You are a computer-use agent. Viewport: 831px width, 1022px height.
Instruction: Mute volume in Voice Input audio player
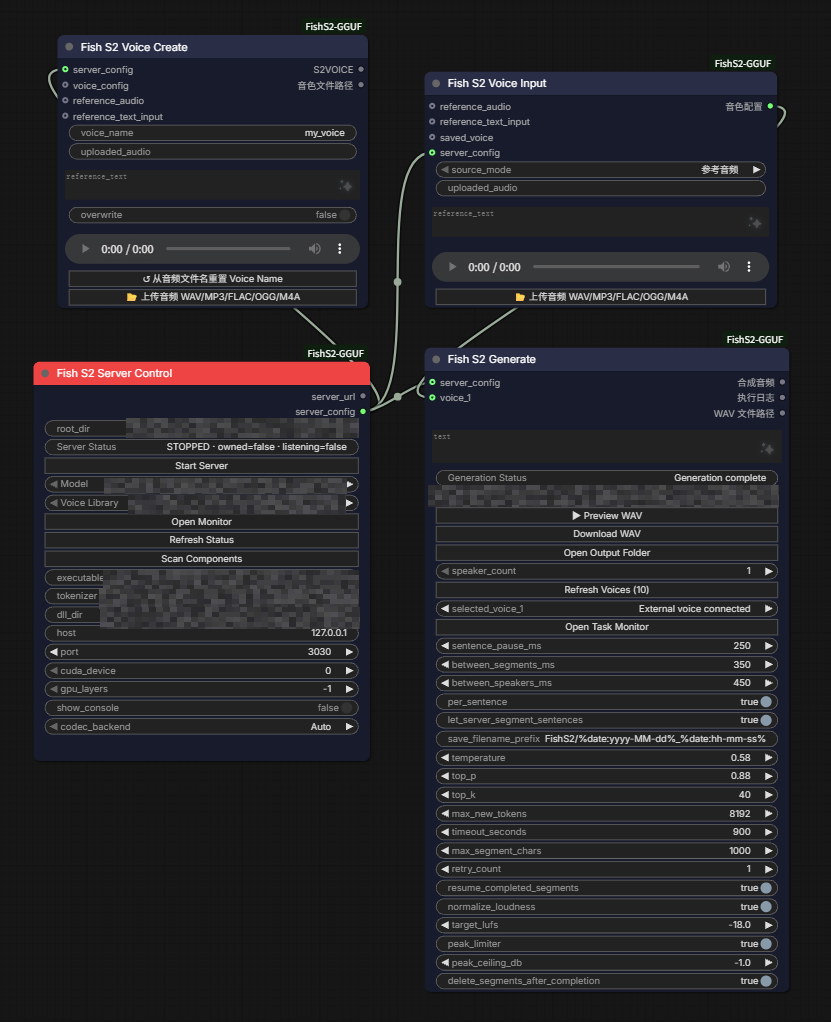(724, 267)
